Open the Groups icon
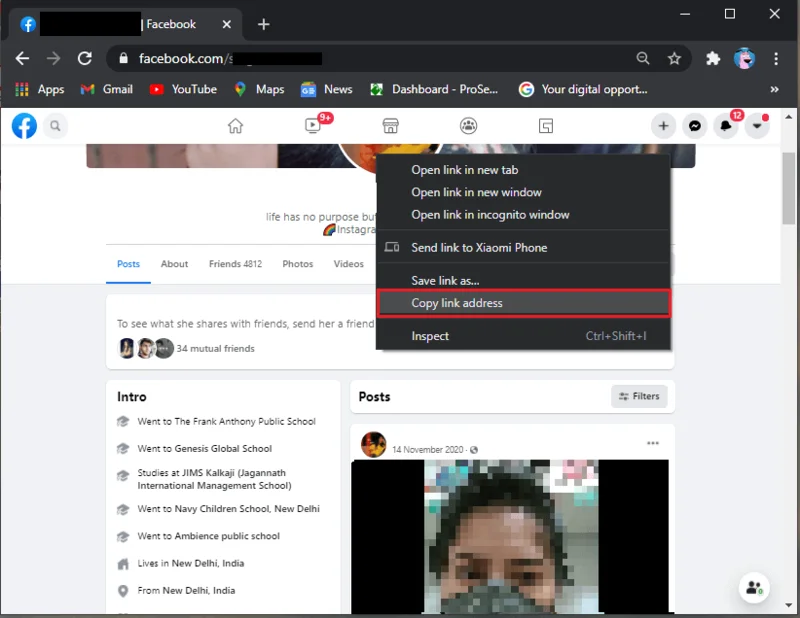800x618 pixels. click(468, 126)
